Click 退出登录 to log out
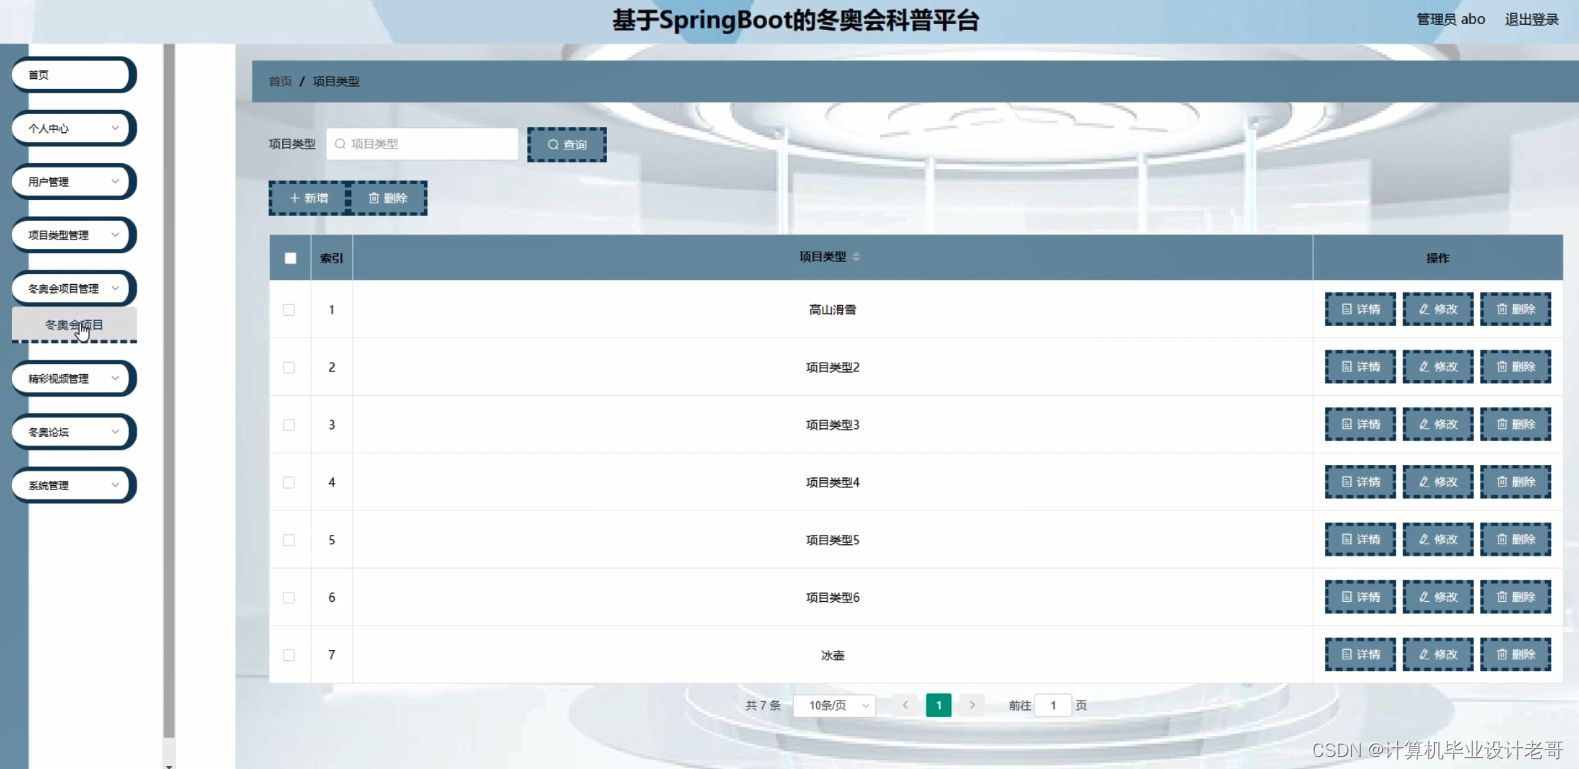This screenshot has width=1579, height=769. [x=1532, y=19]
